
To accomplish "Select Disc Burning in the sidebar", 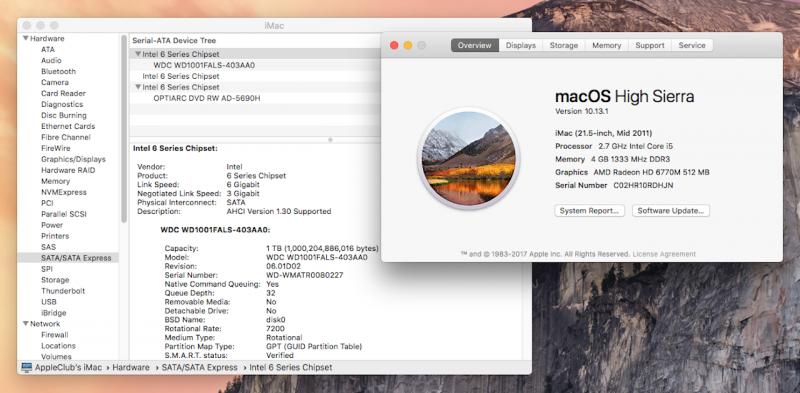I will 64,115.
